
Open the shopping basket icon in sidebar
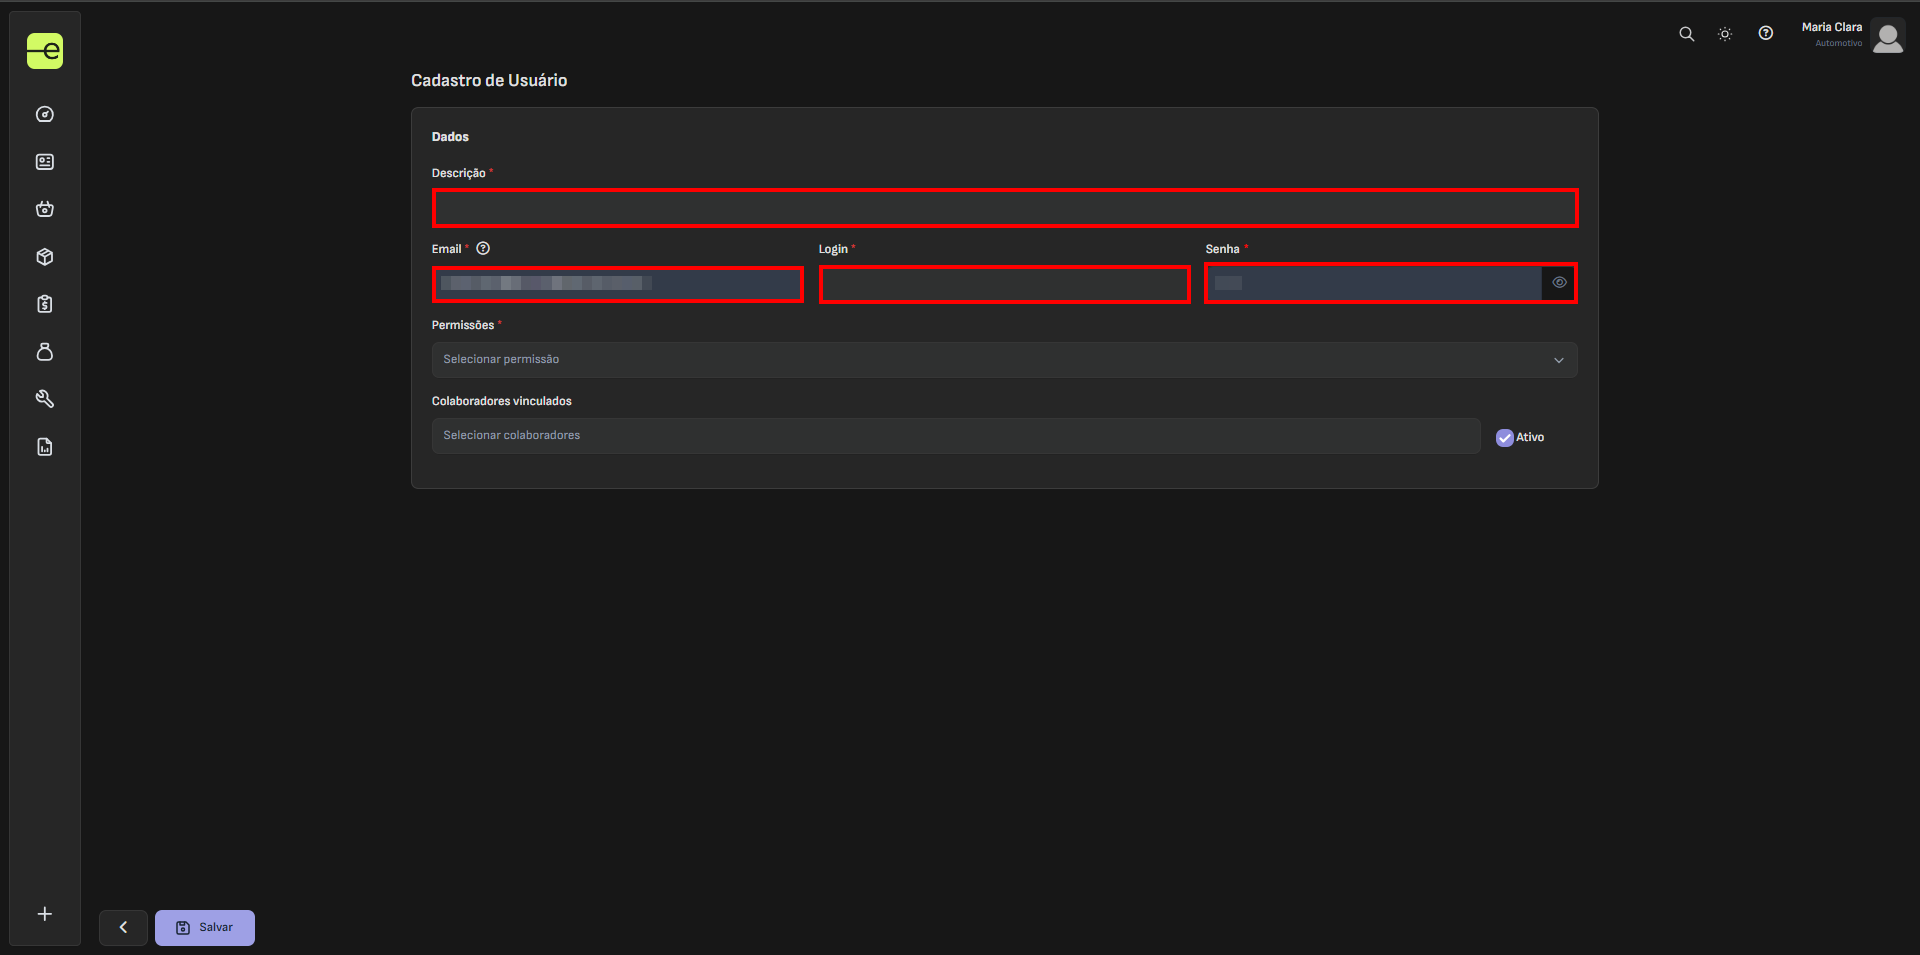click(45, 209)
